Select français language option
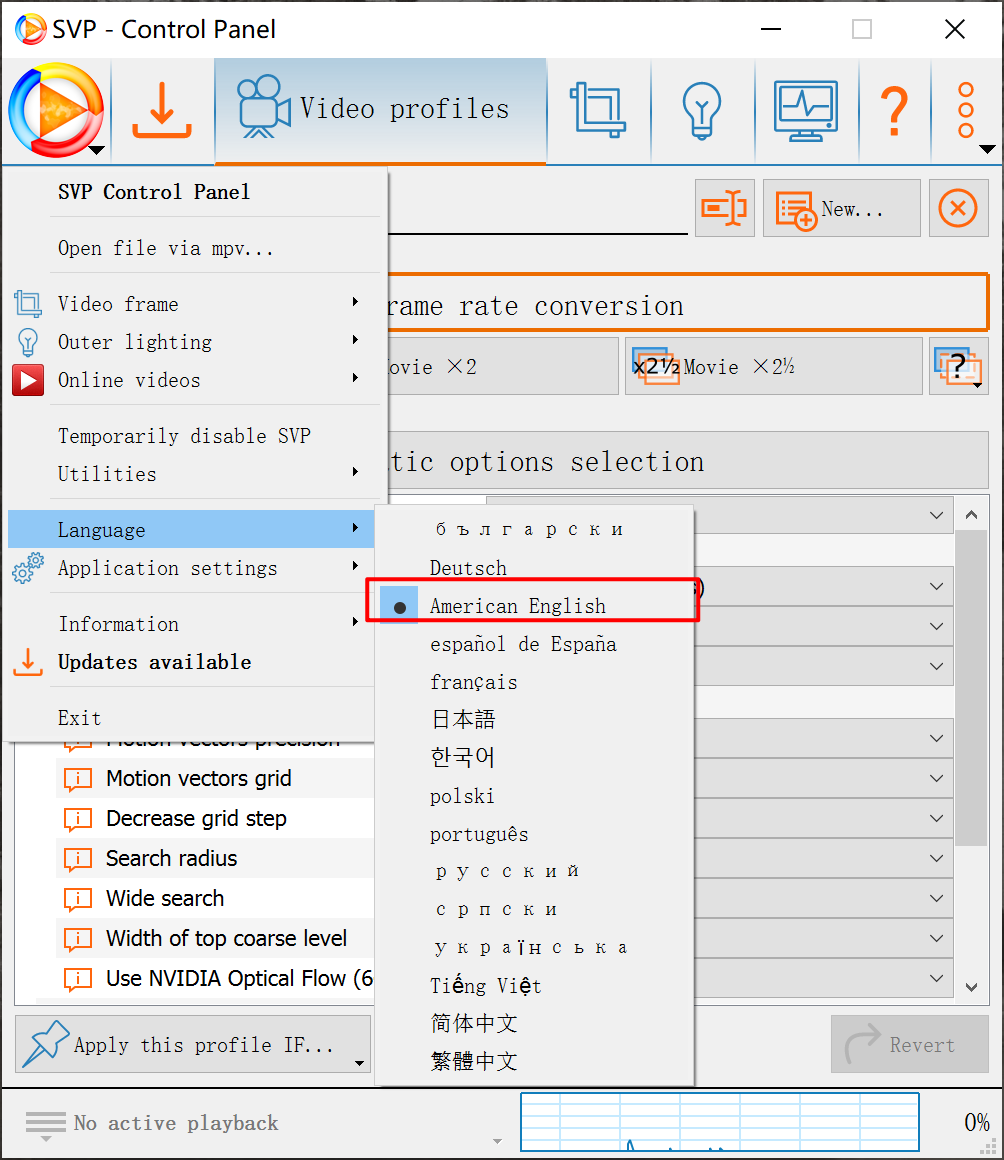The image size is (1004, 1160). (x=534, y=682)
